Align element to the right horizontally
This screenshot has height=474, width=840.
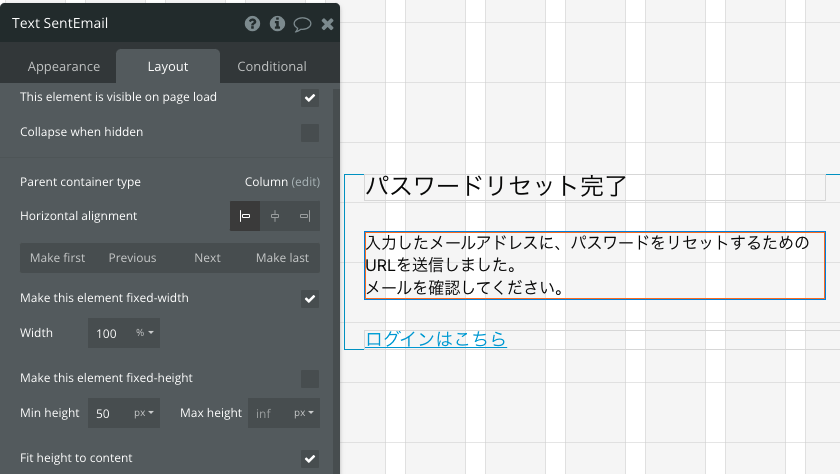click(x=305, y=216)
